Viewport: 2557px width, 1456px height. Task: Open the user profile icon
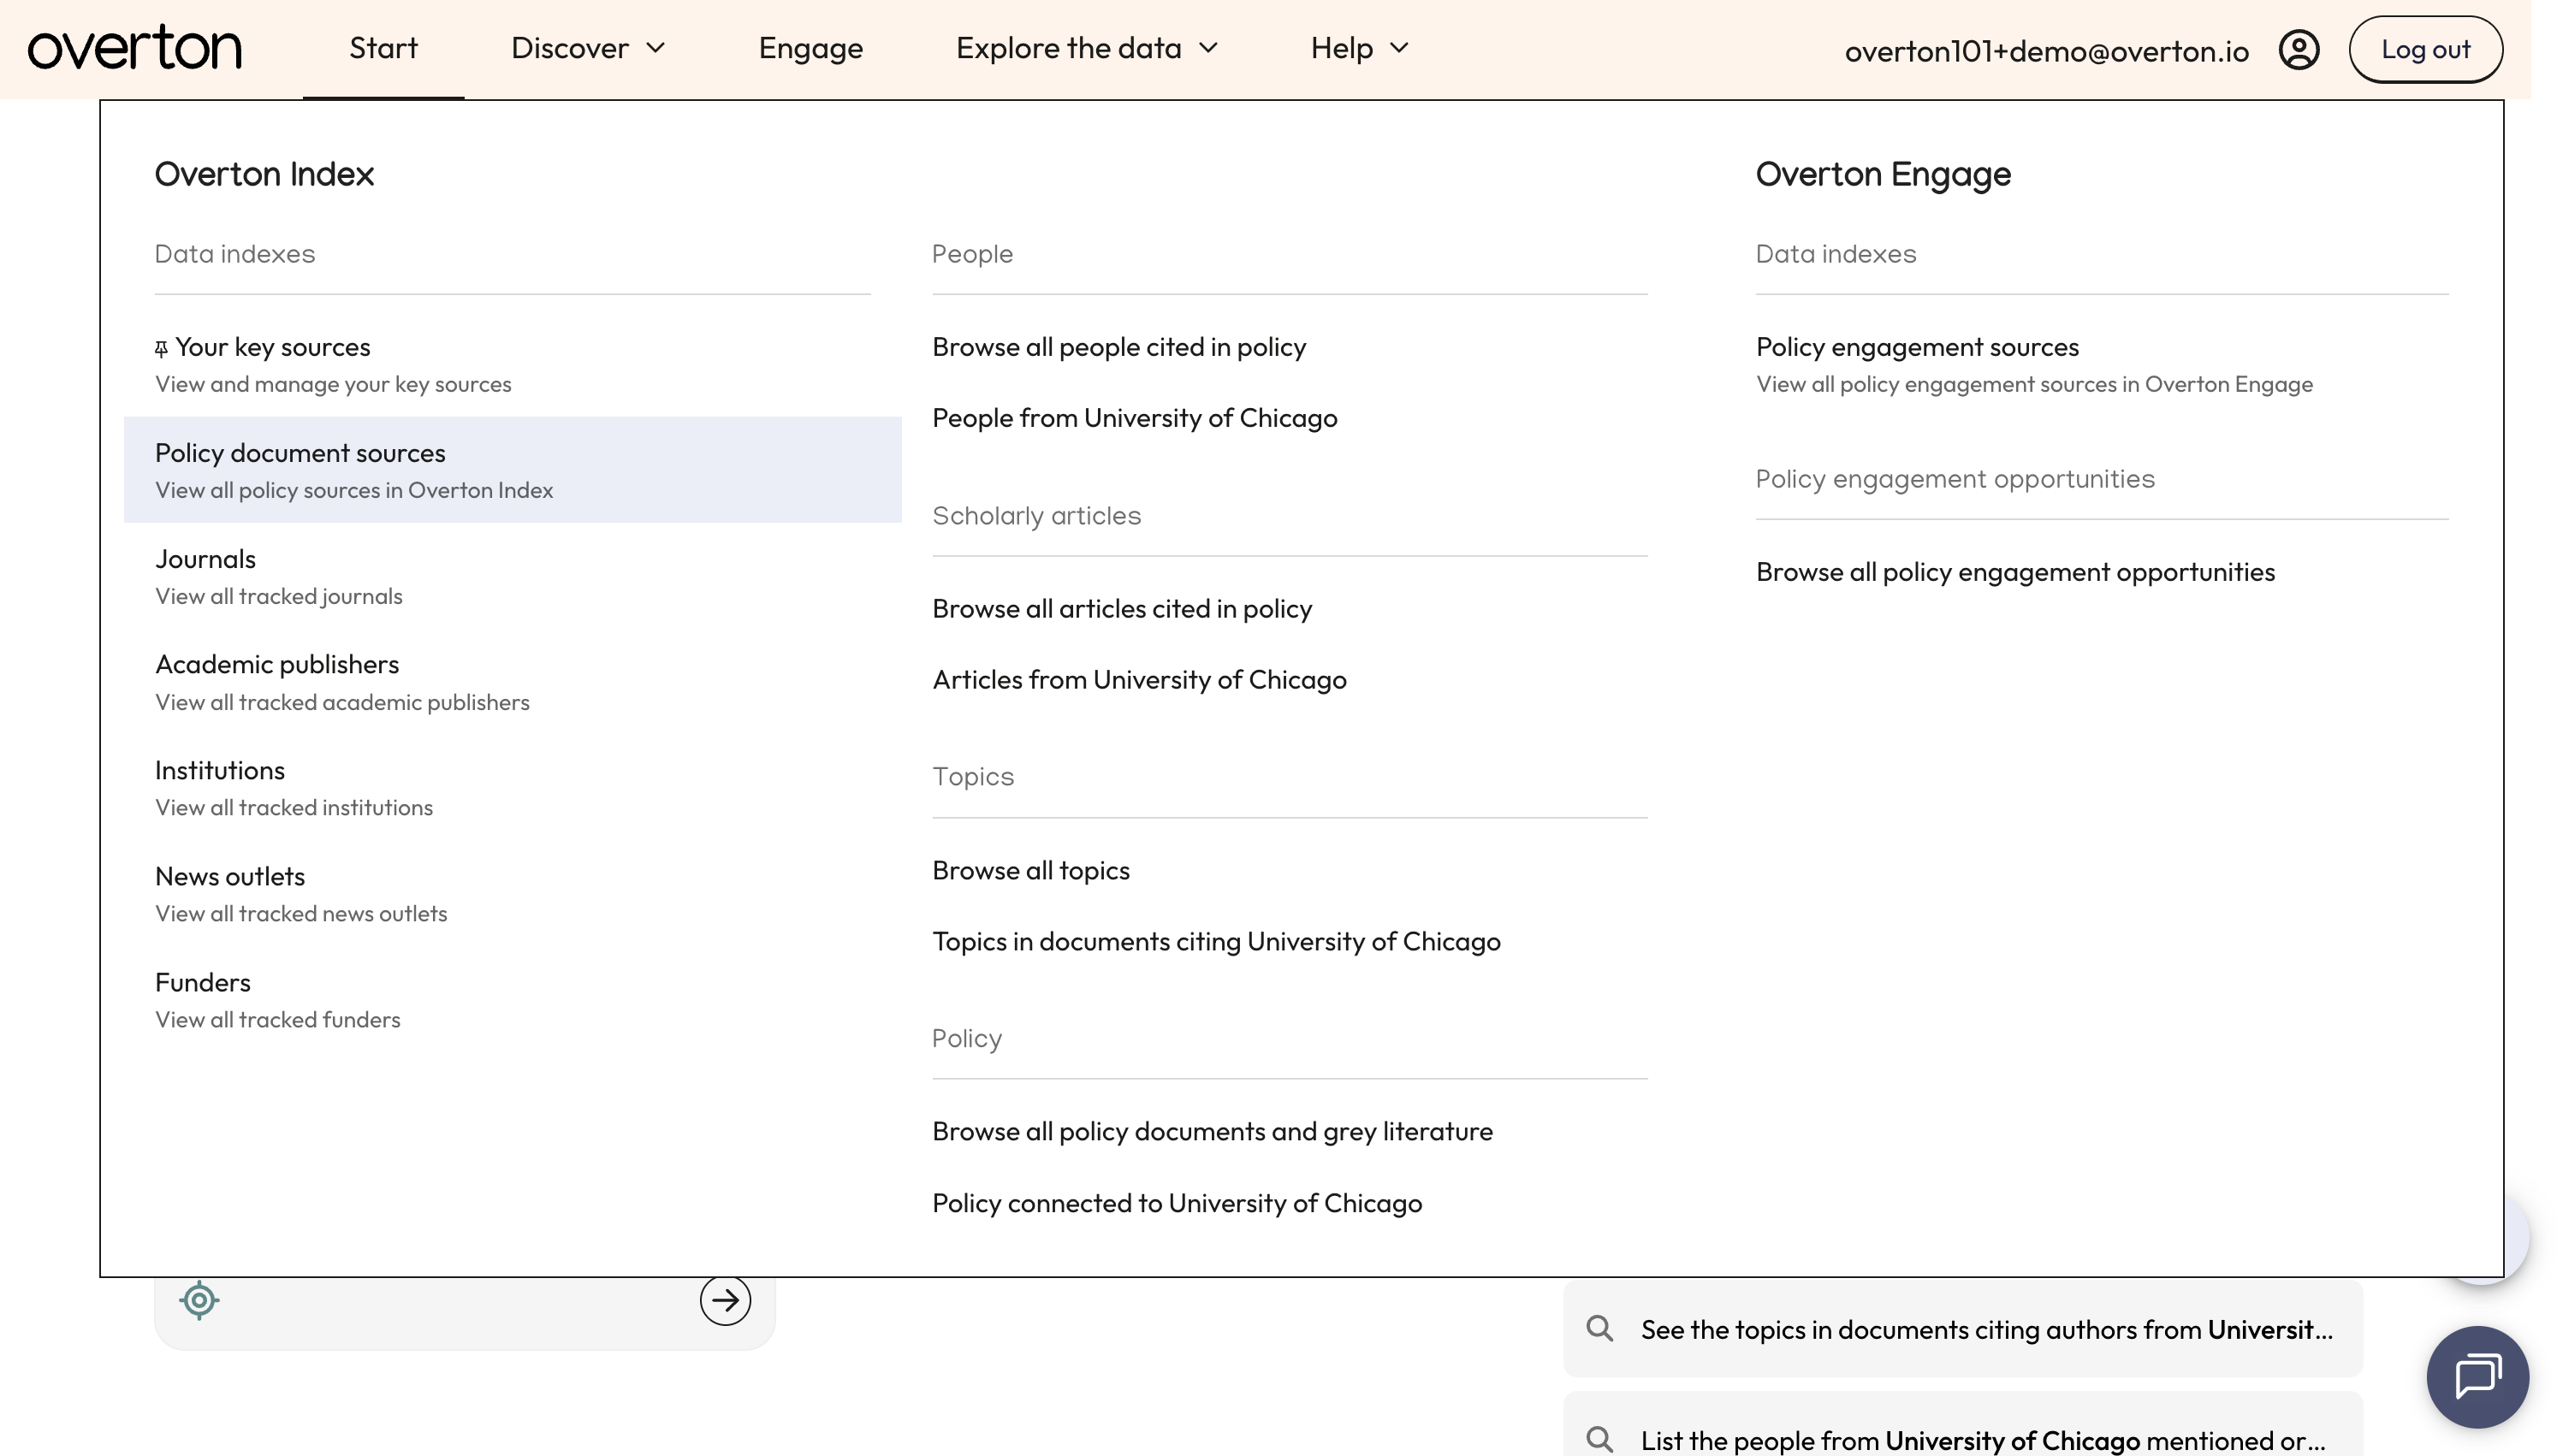(2298, 49)
